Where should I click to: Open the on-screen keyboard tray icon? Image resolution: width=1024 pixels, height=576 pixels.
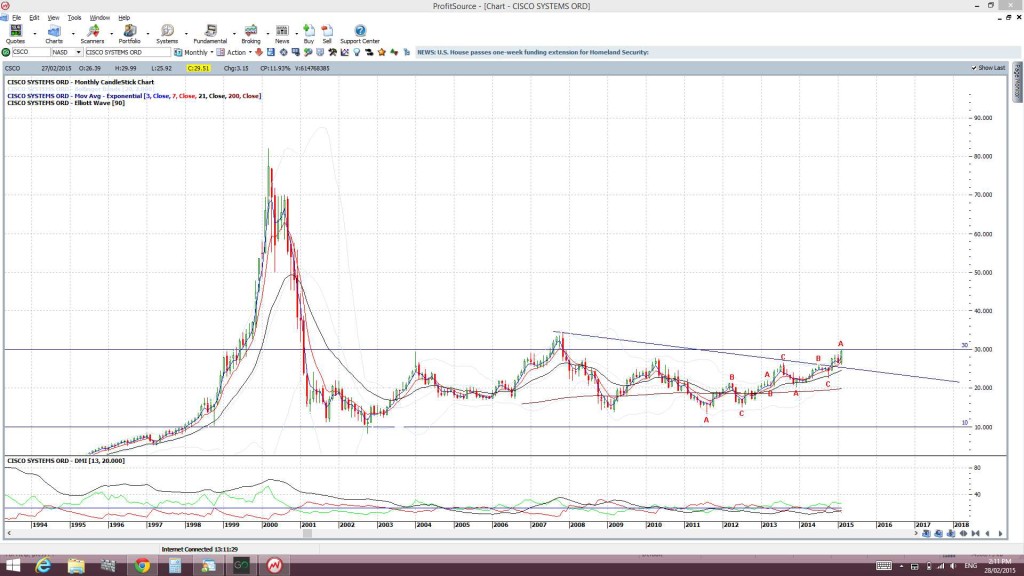click(884, 566)
